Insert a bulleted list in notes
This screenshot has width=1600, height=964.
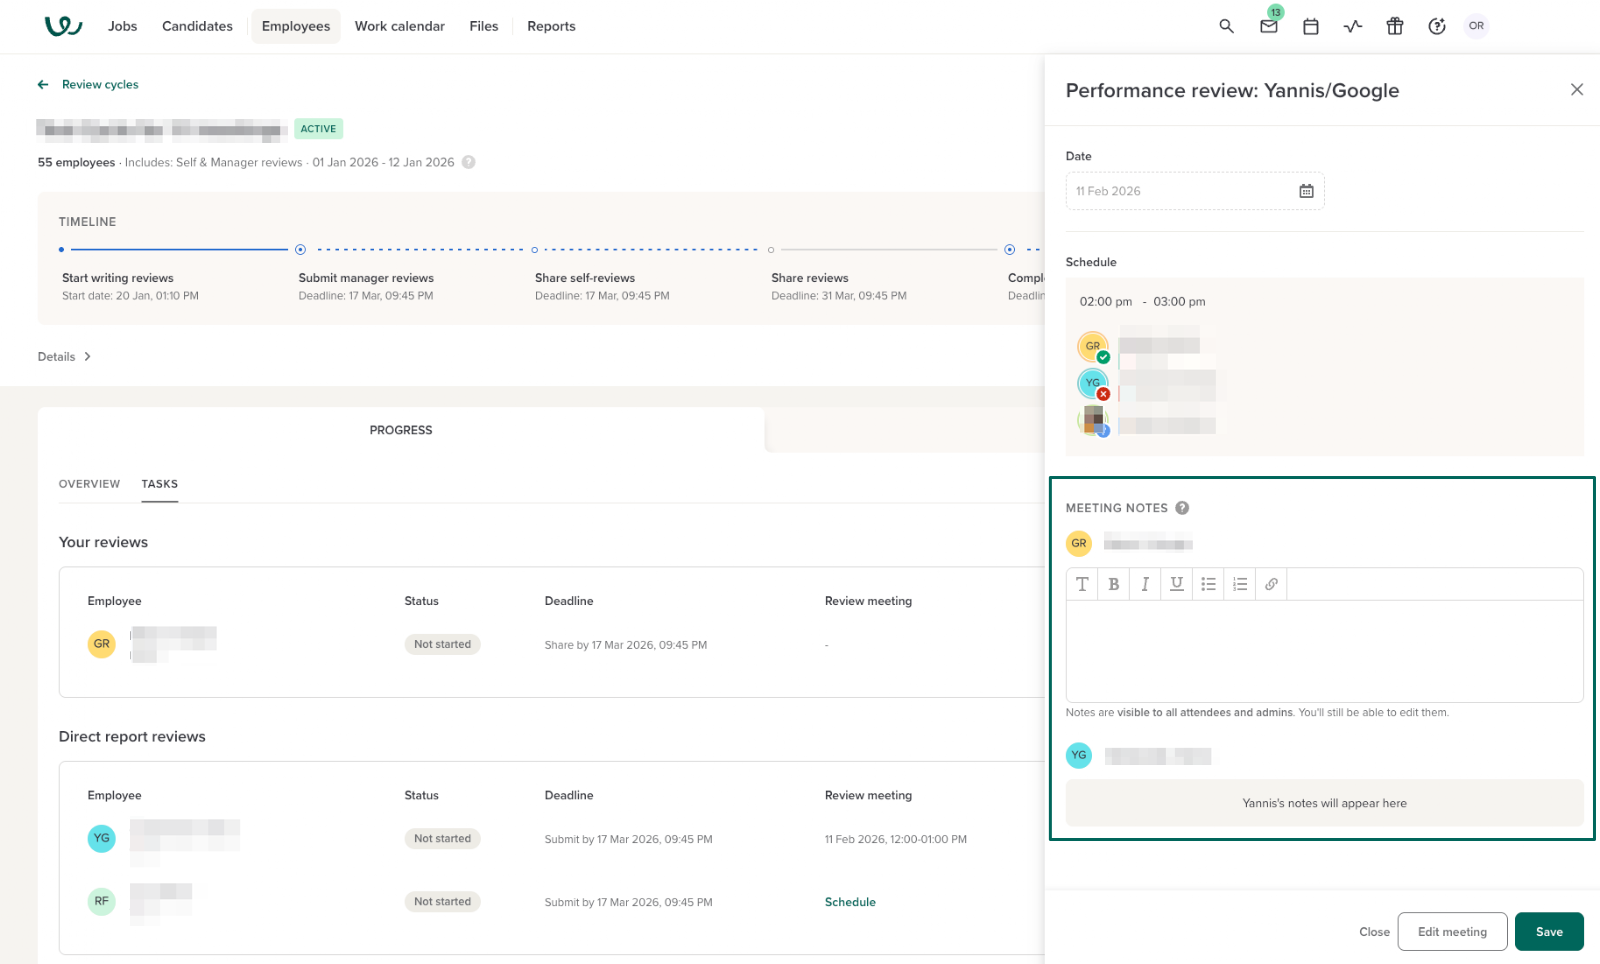(x=1208, y=584)
